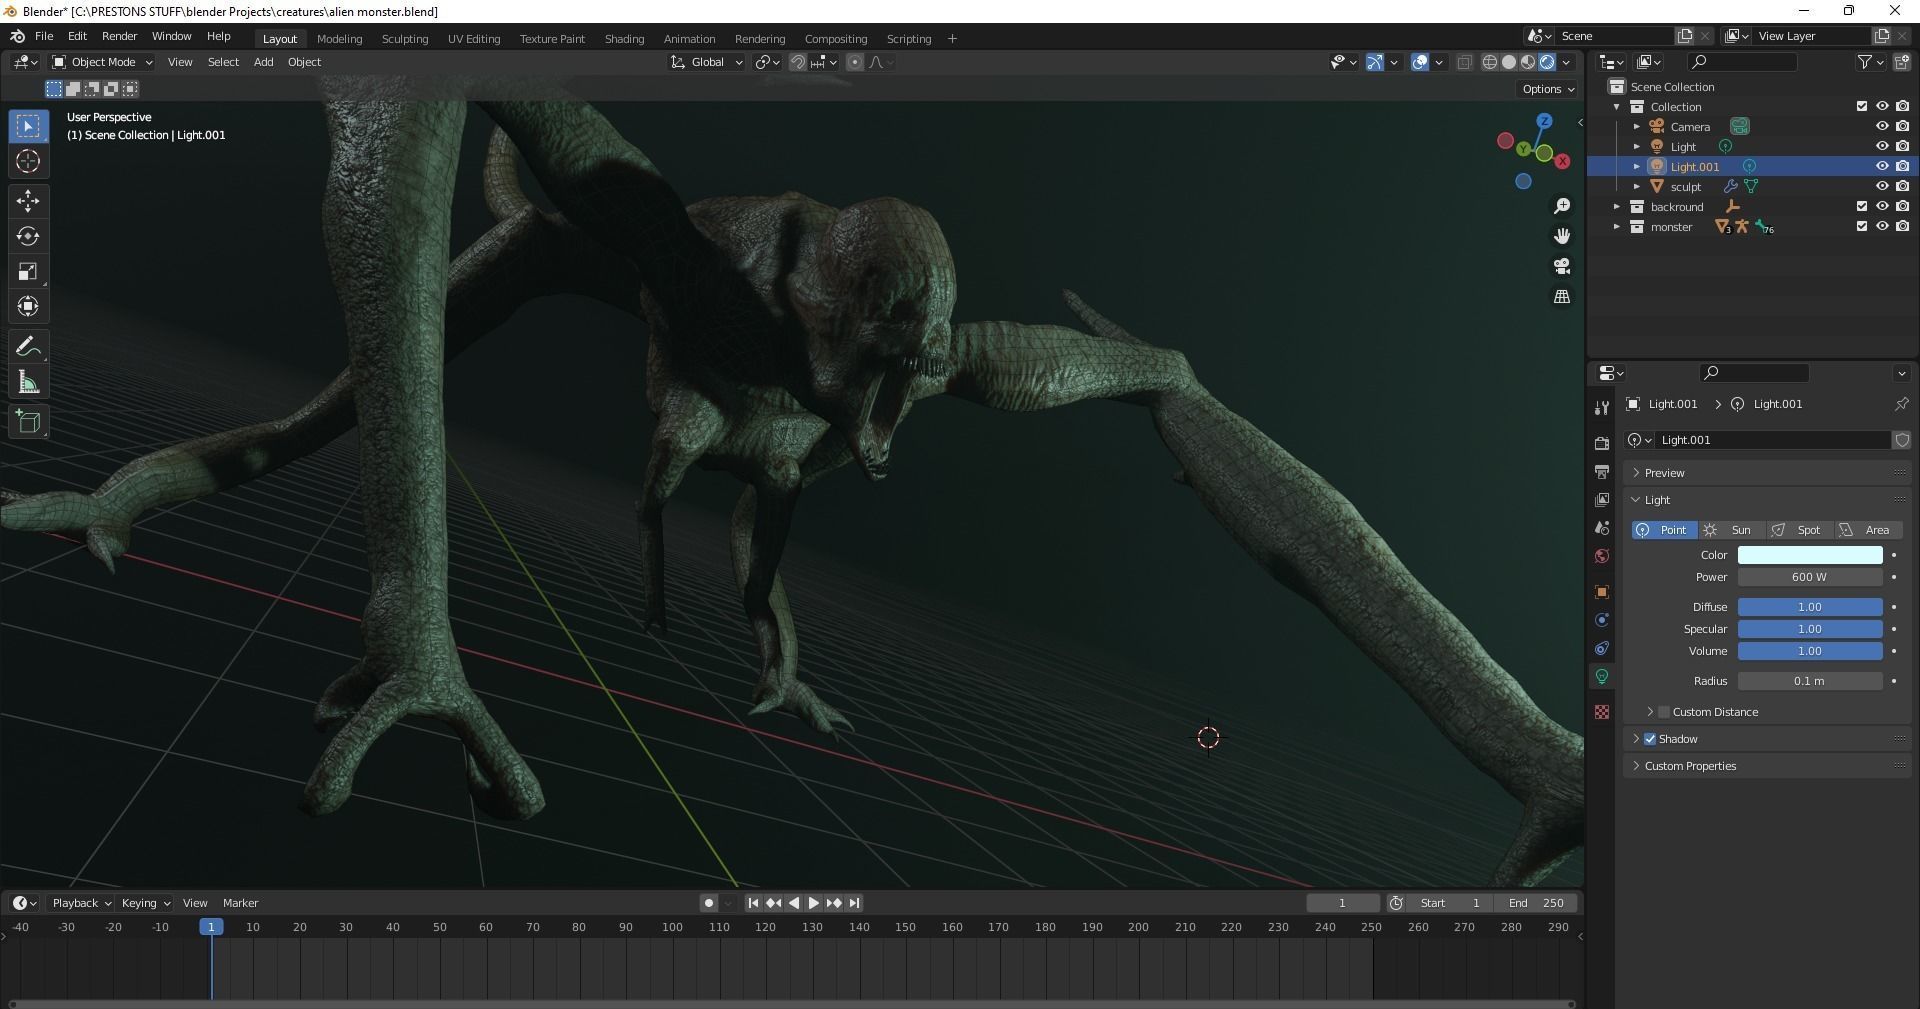Screen dimensions: 1920x1009
Task: Uncheck the monster collection checkbox
Action: click(x=1862, y=226)
